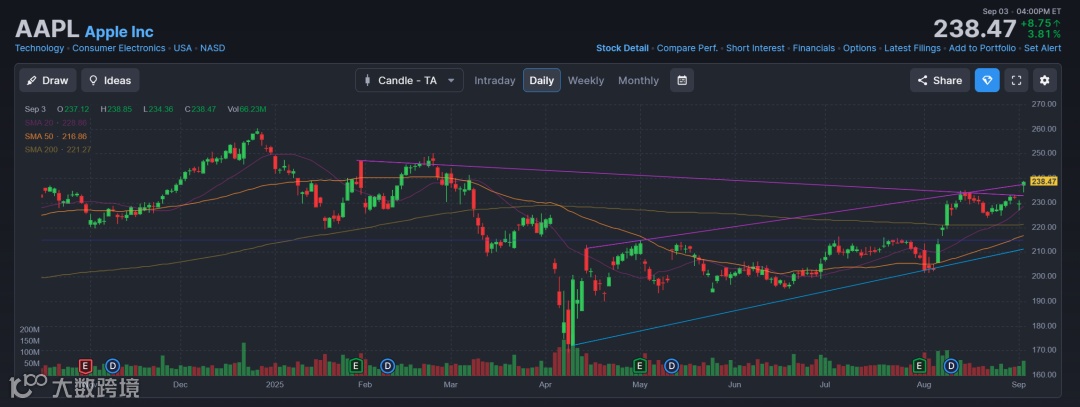Screen dimensions: 1080x407
Task: Click the earnings E marker near Feb
Action: (356, 366)
